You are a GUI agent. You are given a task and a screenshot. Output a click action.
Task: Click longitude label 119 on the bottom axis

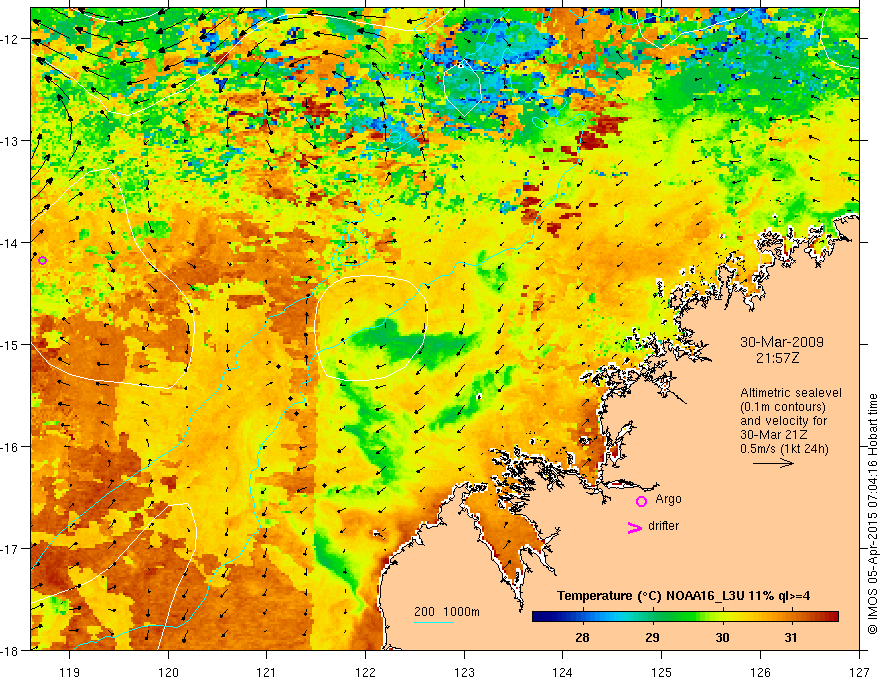coord(70,672)
